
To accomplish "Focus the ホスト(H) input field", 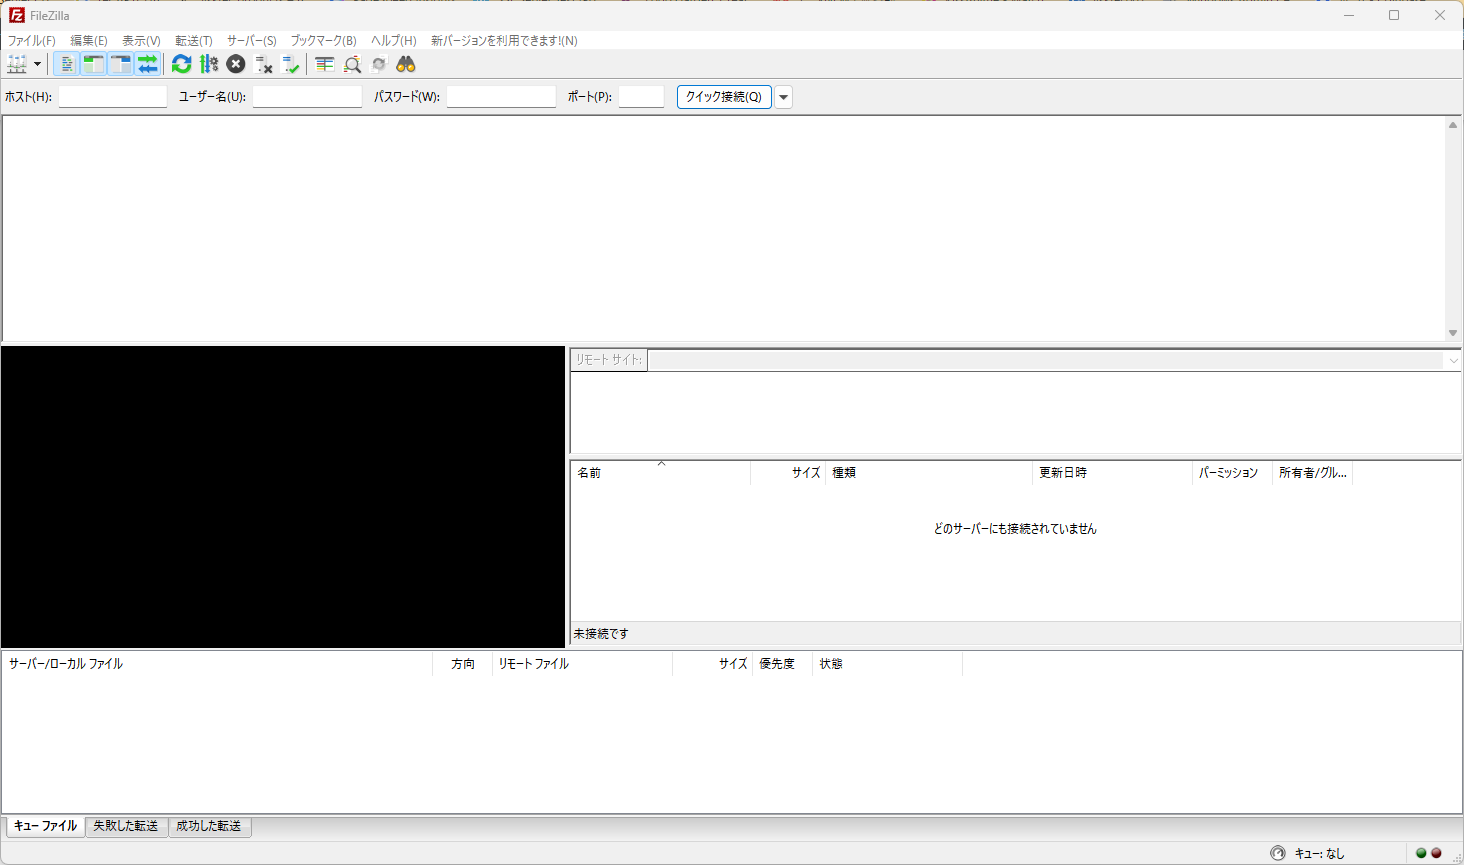I will [x=113, y=97].
